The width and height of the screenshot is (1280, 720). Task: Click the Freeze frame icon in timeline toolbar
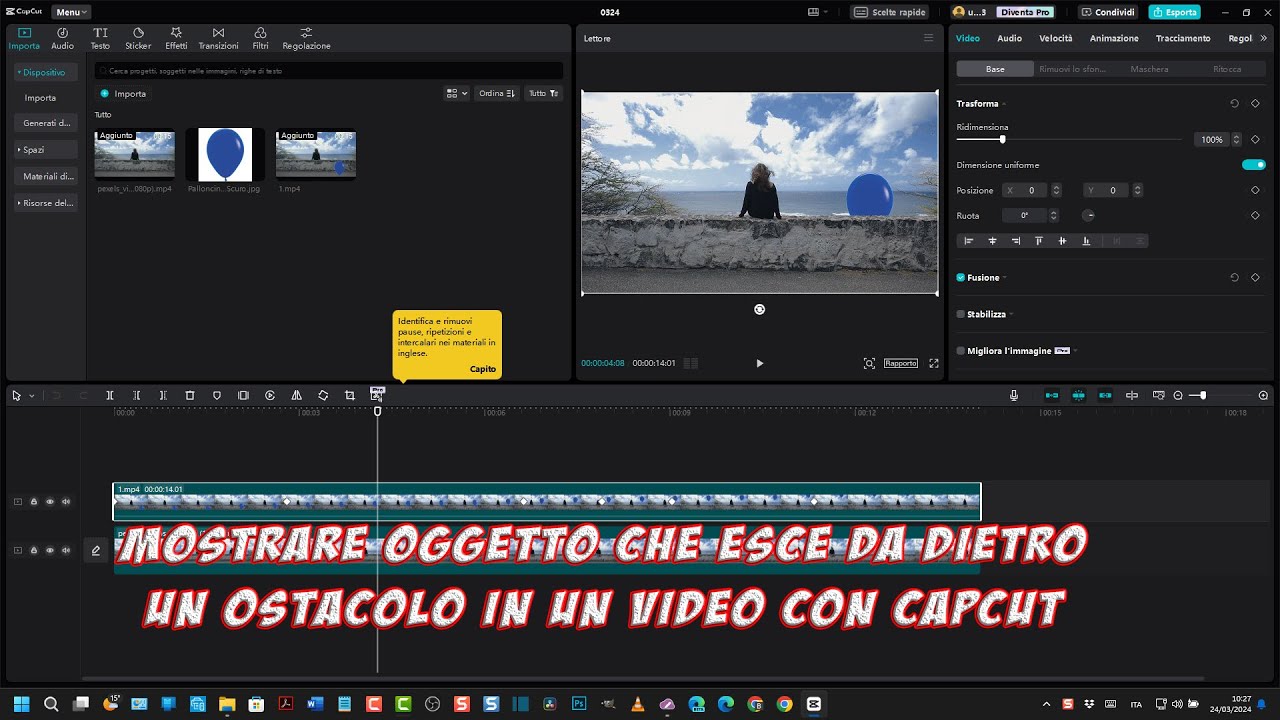coord(243,396)
